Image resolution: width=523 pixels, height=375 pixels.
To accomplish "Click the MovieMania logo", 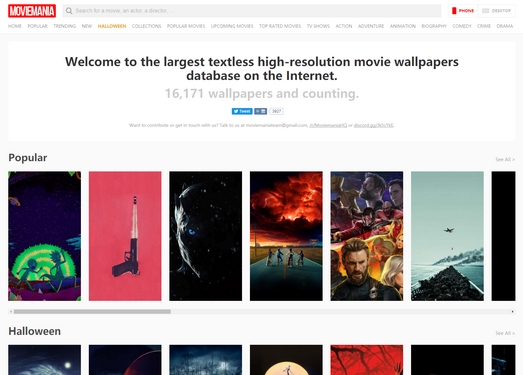I will pos(32,11).
